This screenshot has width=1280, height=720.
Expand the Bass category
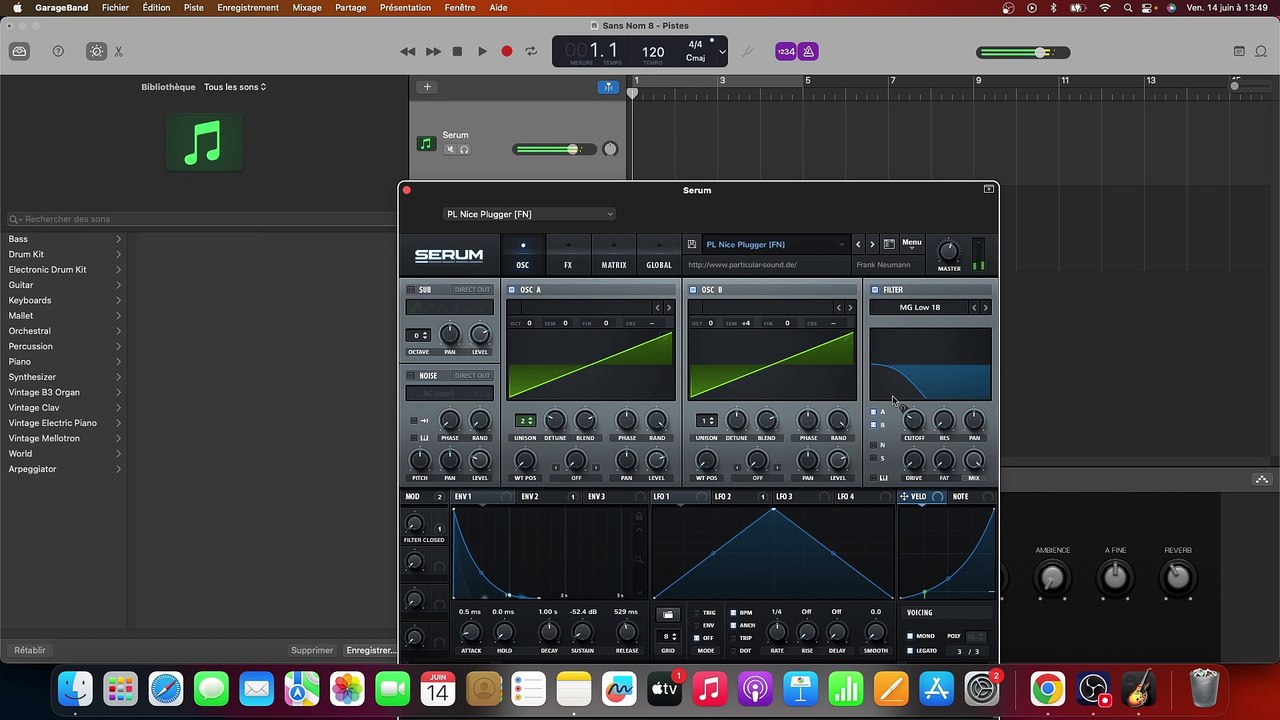118,239
